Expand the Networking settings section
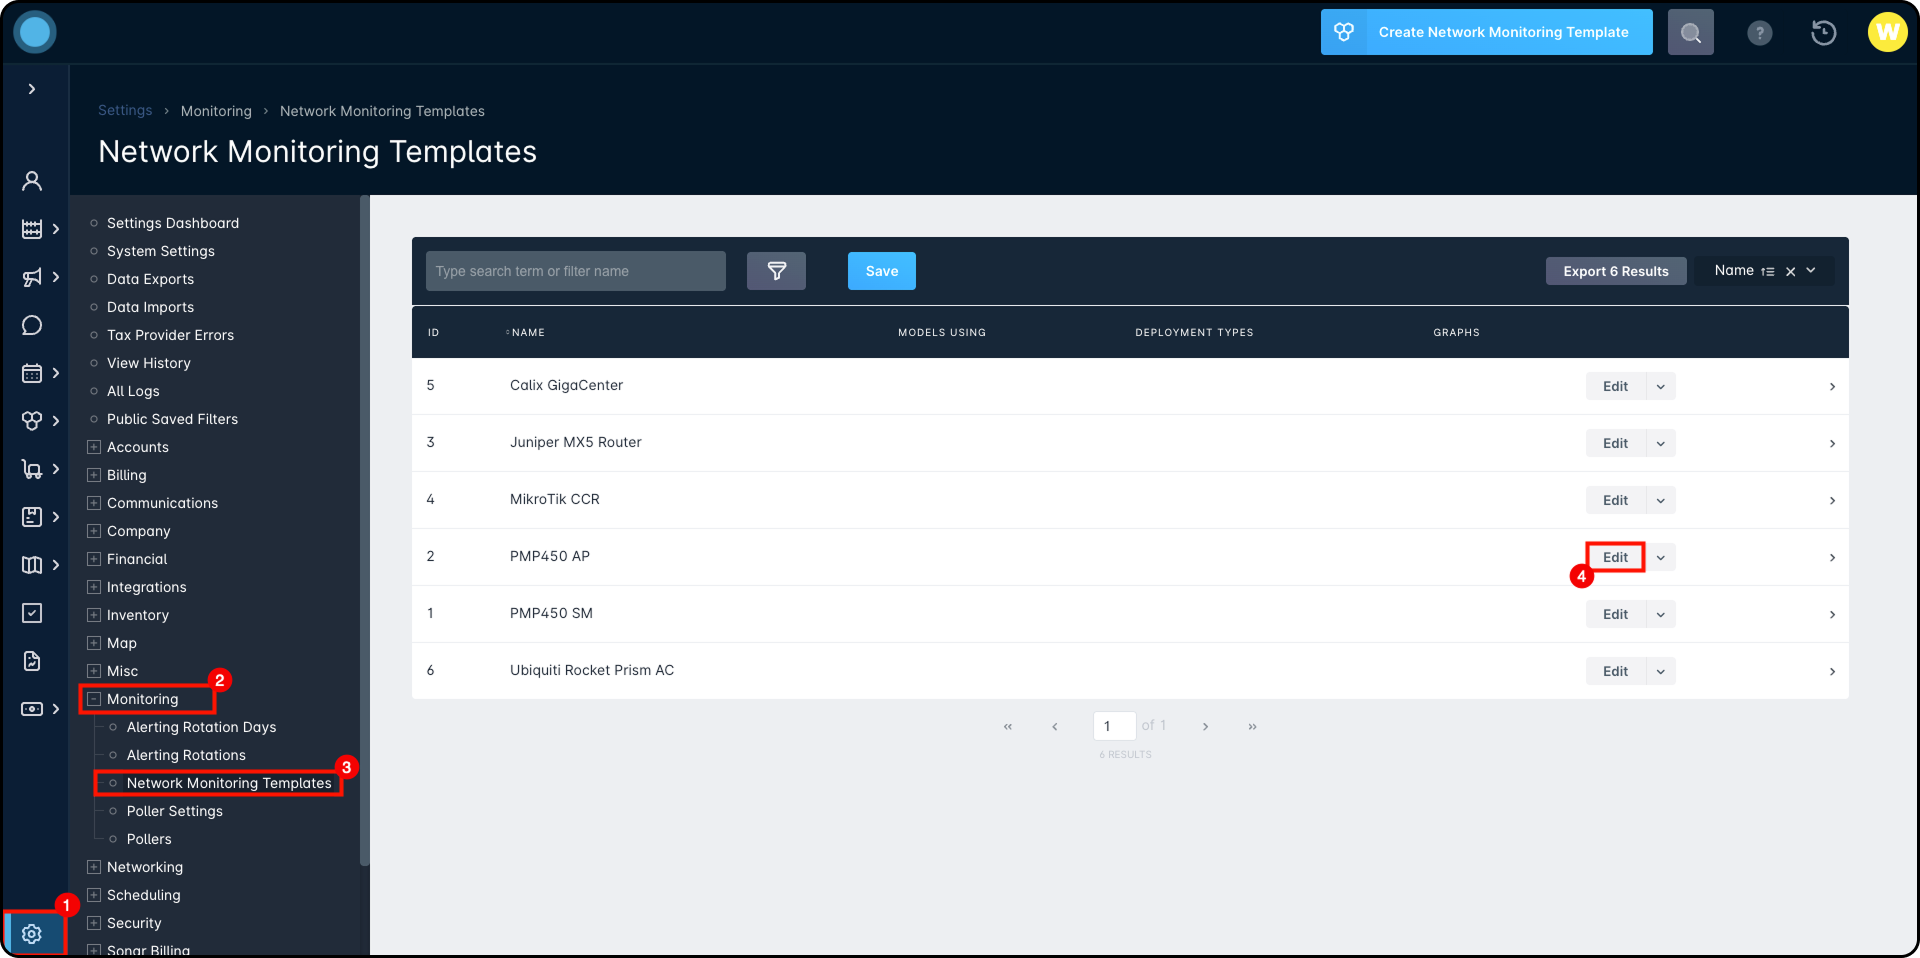Image resolution: width=1920 pixels, height=958 pixels. 94,867
